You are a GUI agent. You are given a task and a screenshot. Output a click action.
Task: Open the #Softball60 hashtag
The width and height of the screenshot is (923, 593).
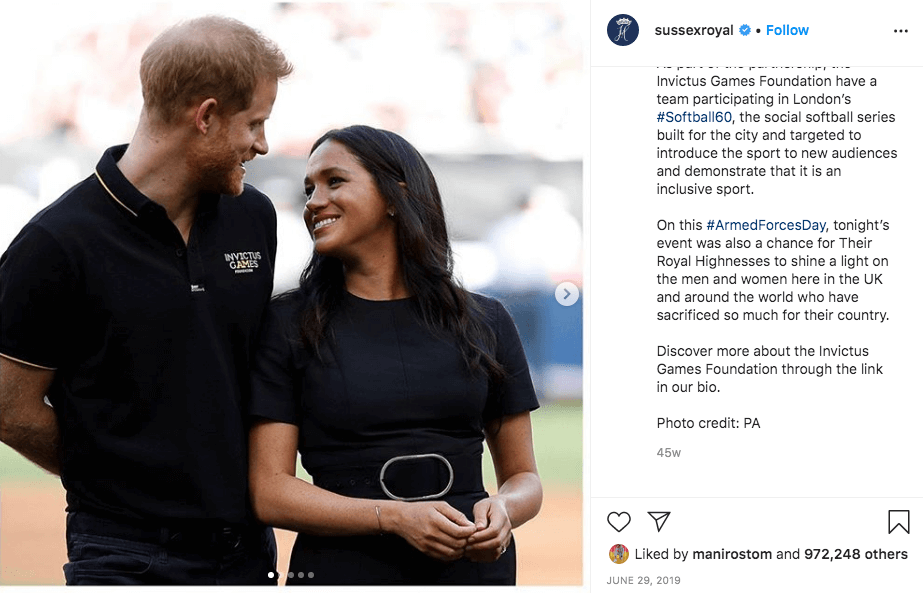point(694,117)
